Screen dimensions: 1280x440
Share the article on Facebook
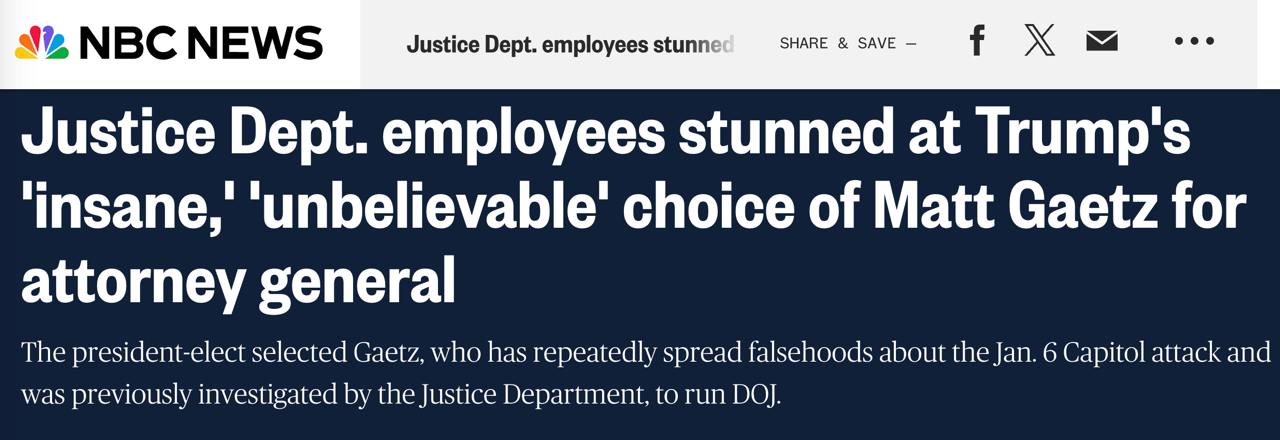point(977,42)
